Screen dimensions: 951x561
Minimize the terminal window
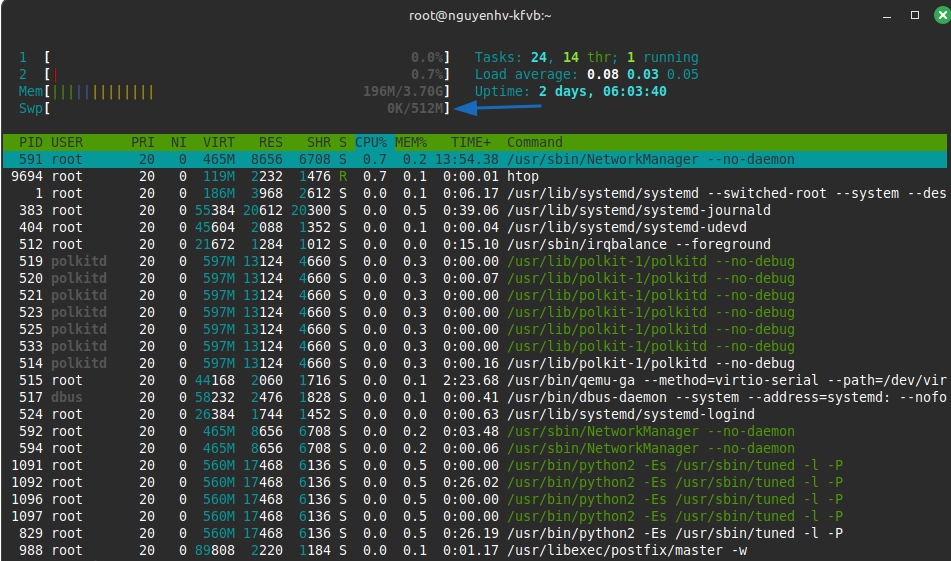(887, 16)
